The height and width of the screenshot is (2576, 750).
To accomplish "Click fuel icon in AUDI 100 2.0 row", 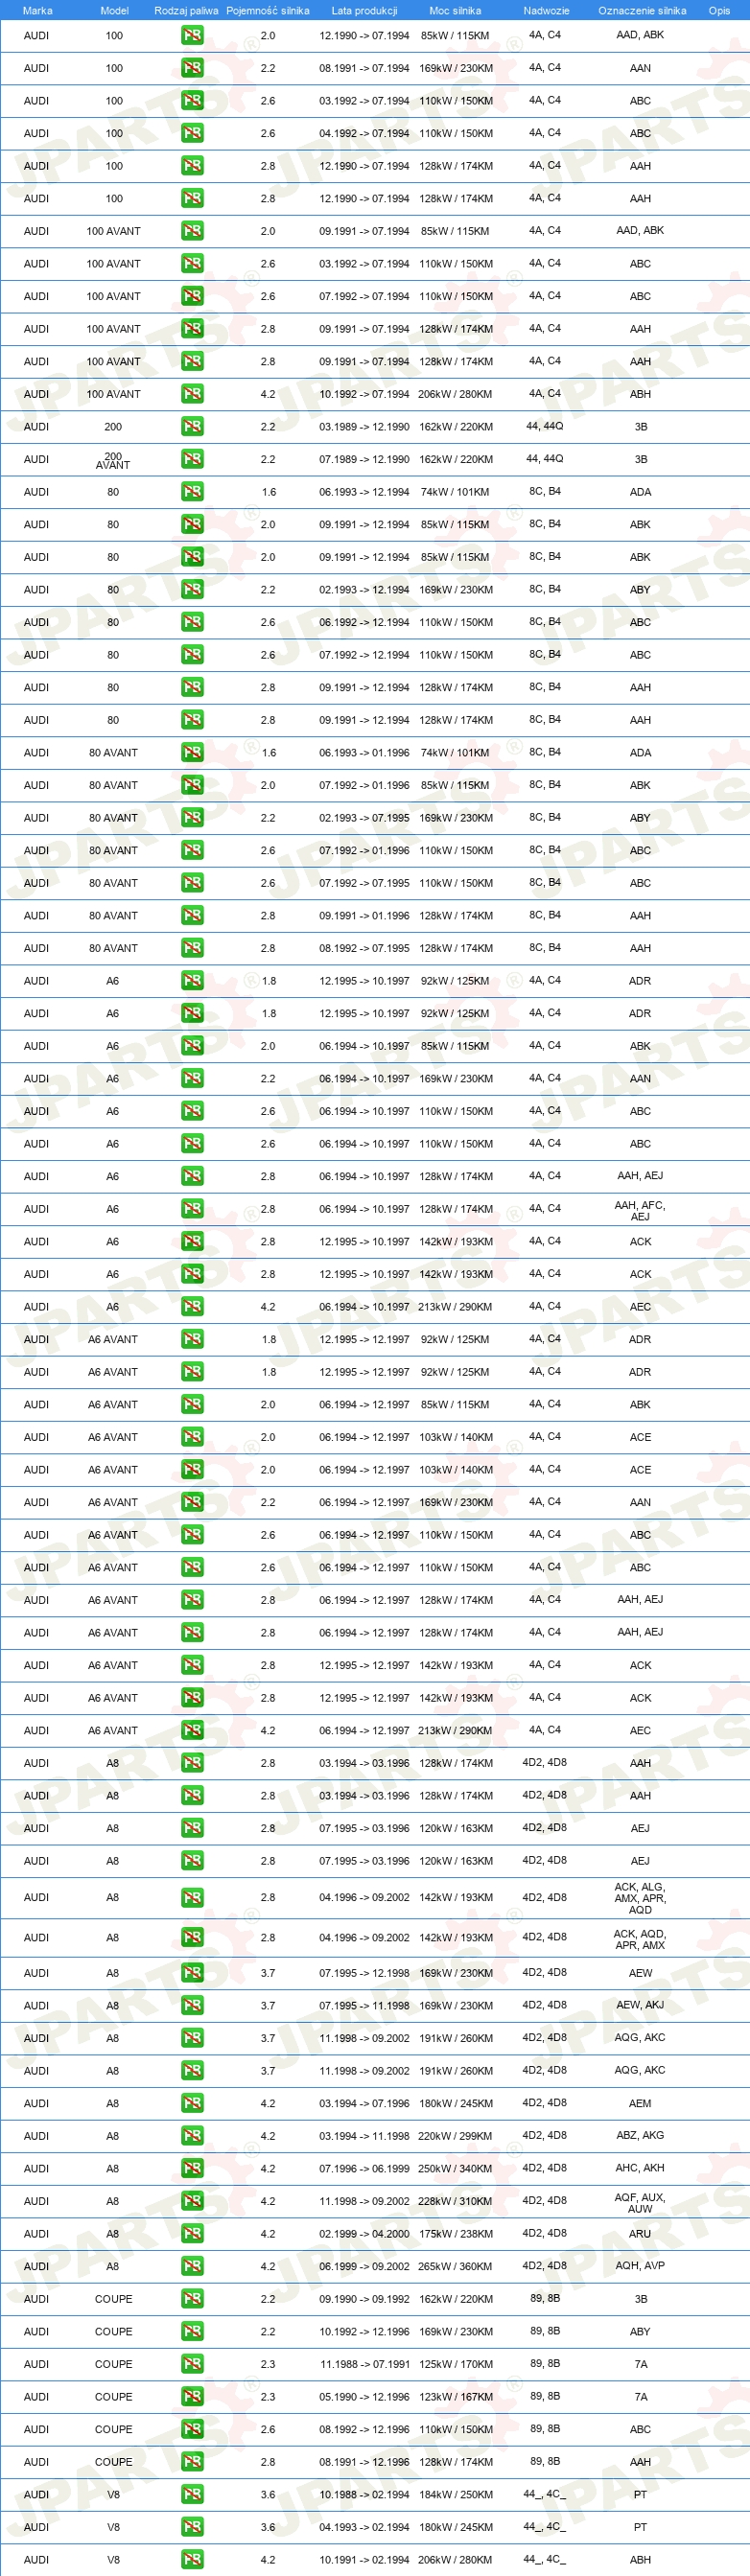I will point(192,35).
